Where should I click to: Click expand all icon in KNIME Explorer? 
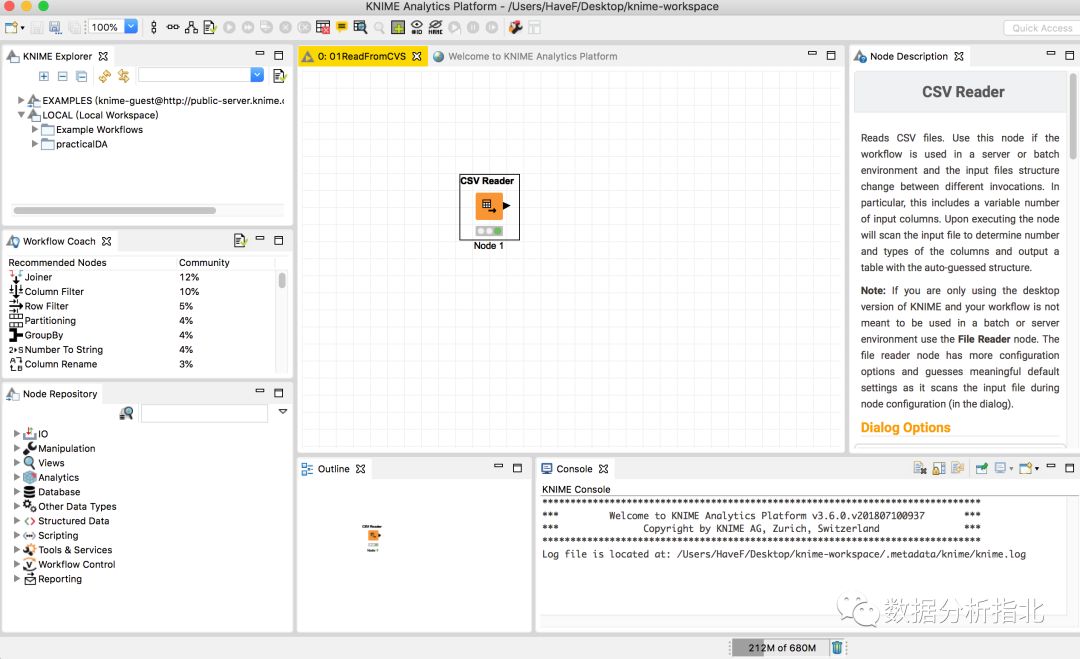point(44,76)
